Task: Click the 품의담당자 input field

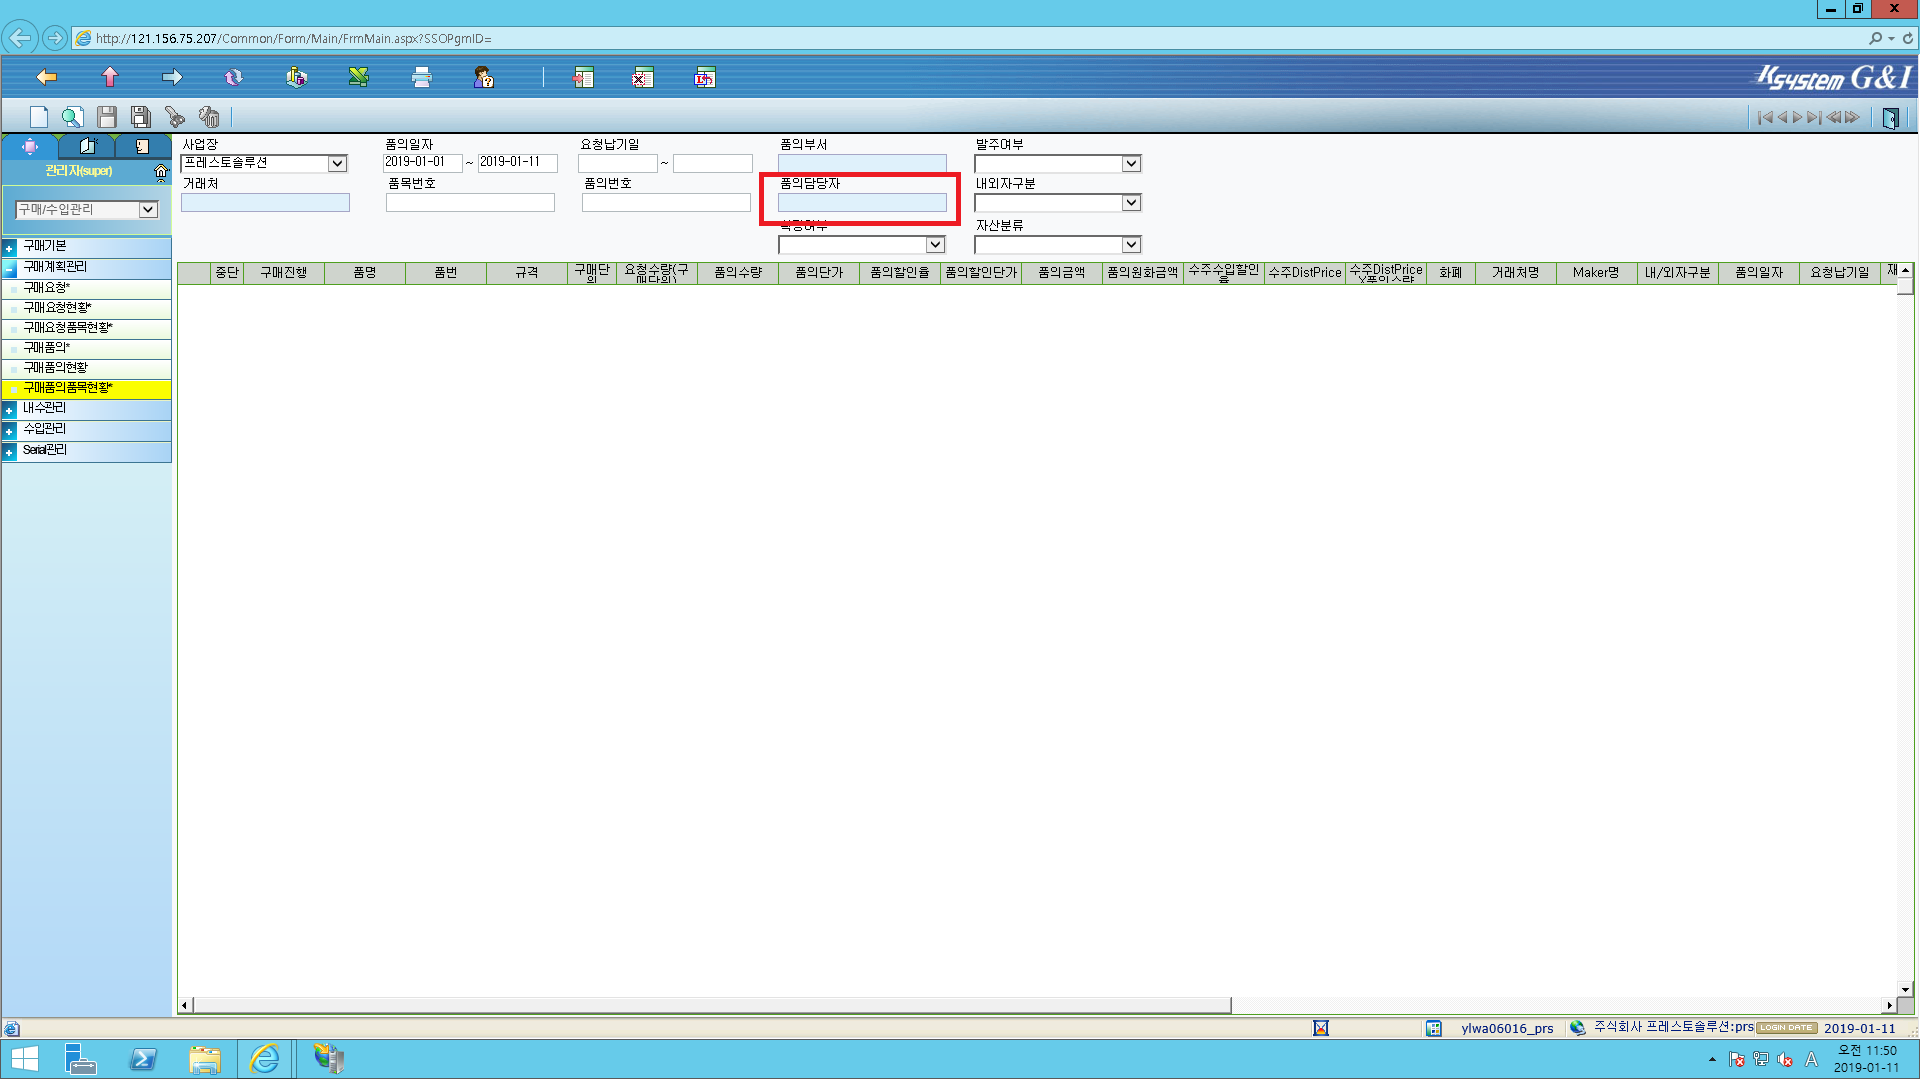Action: 862,202
